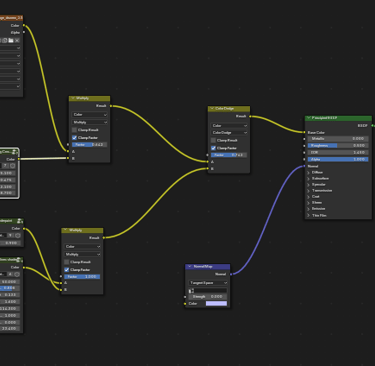
Task: Collapse the Color Dodge node with its header arrow
Action: coord(212,109)
